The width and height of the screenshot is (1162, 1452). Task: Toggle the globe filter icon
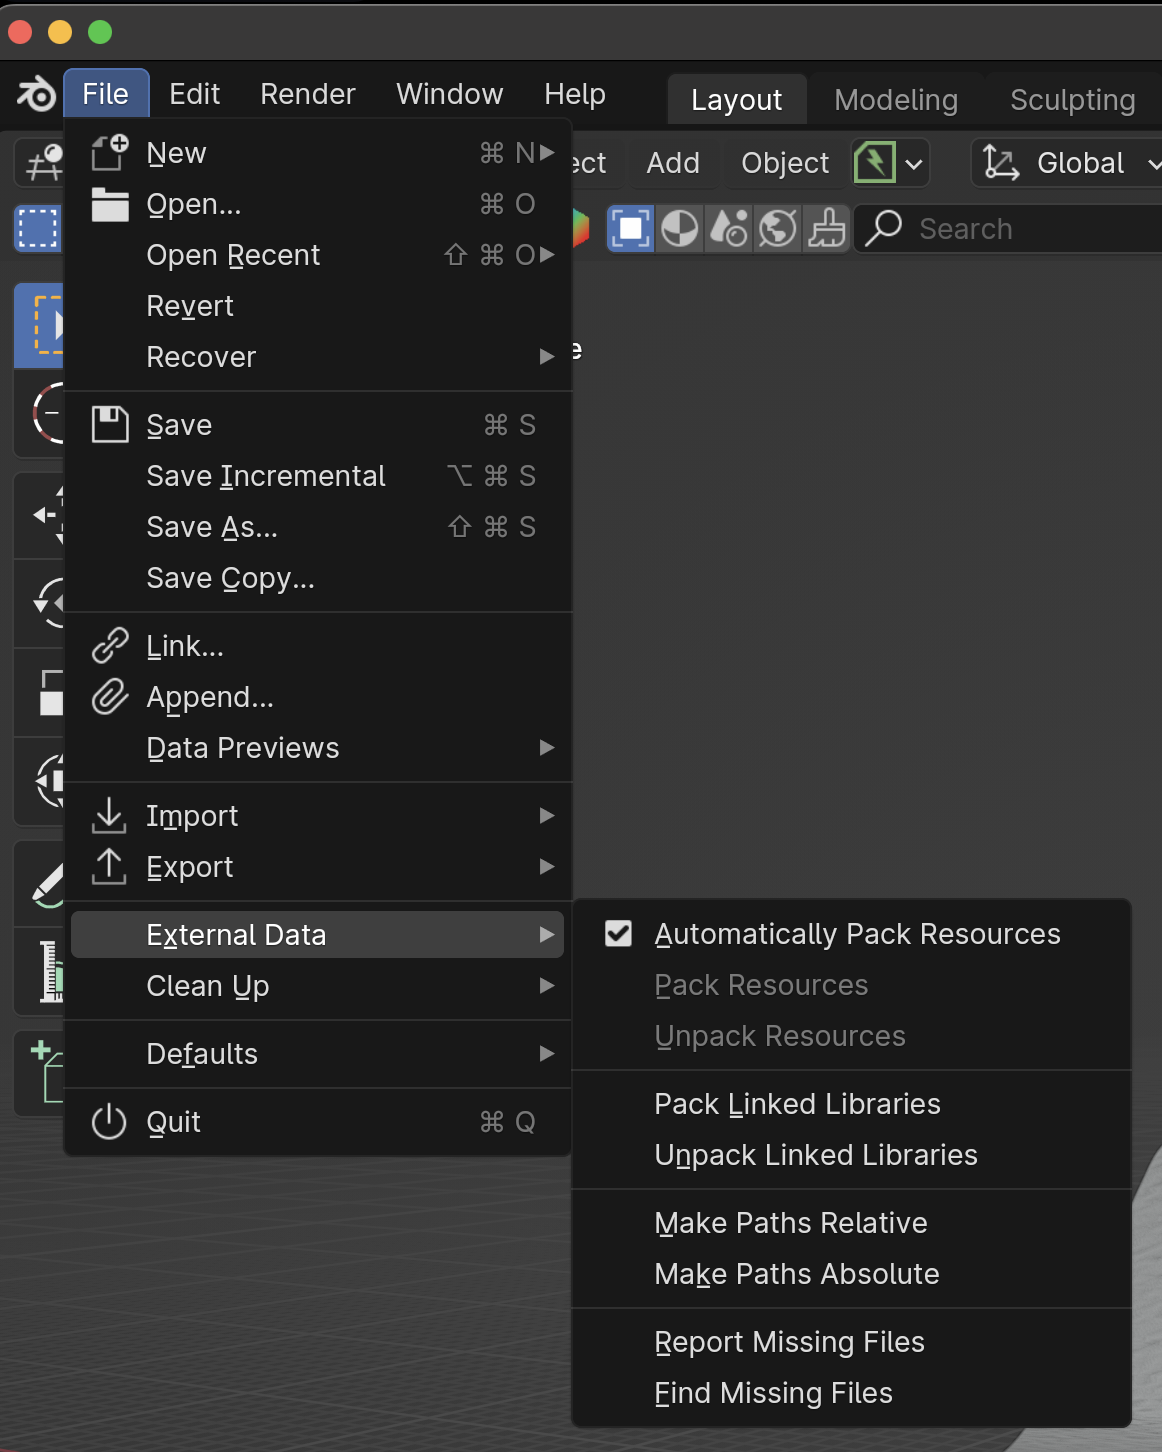pos(778,229)
